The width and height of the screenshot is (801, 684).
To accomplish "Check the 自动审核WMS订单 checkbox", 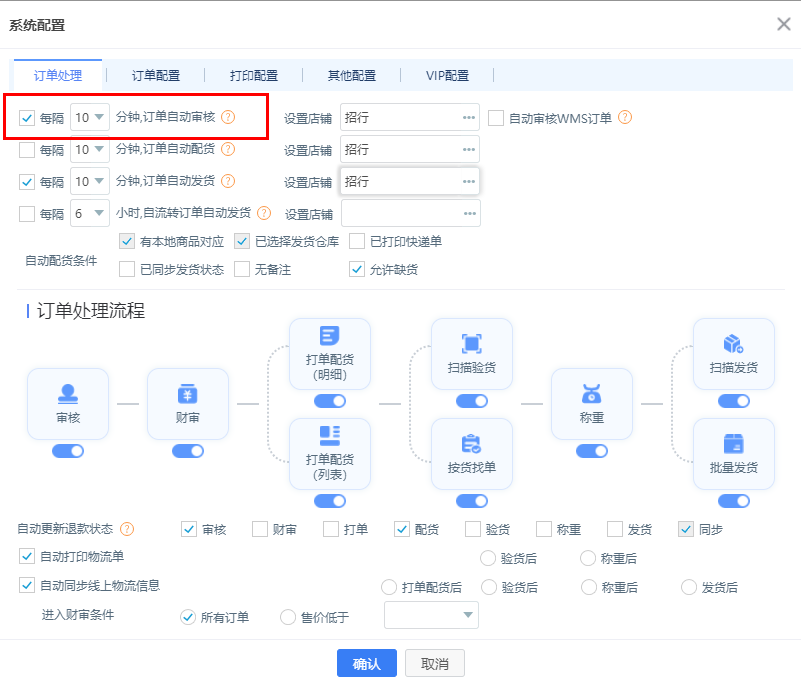I will point(496,118).
